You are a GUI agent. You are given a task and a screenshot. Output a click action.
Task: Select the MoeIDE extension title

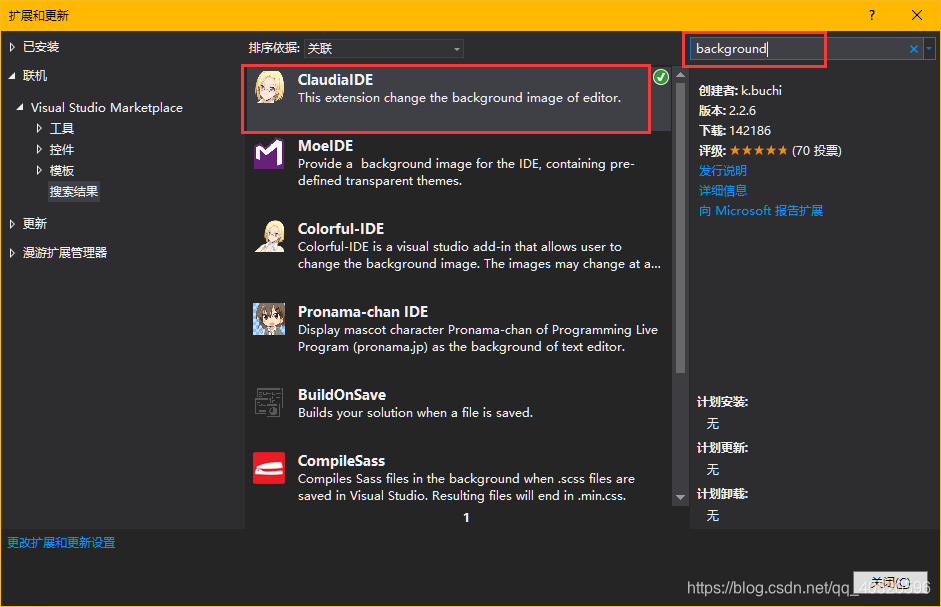coord(325,146)
